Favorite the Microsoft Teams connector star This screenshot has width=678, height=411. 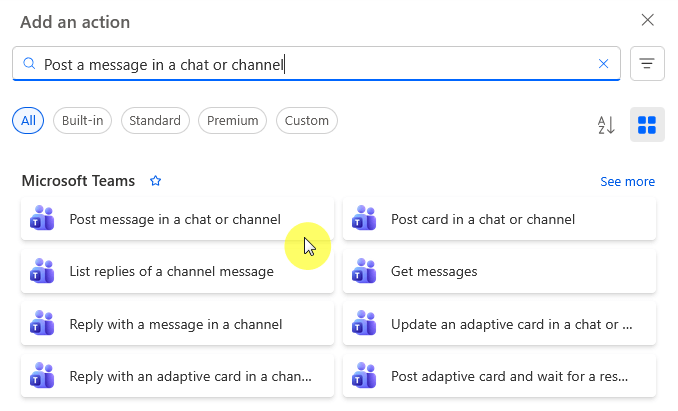[x=155, y=181]
